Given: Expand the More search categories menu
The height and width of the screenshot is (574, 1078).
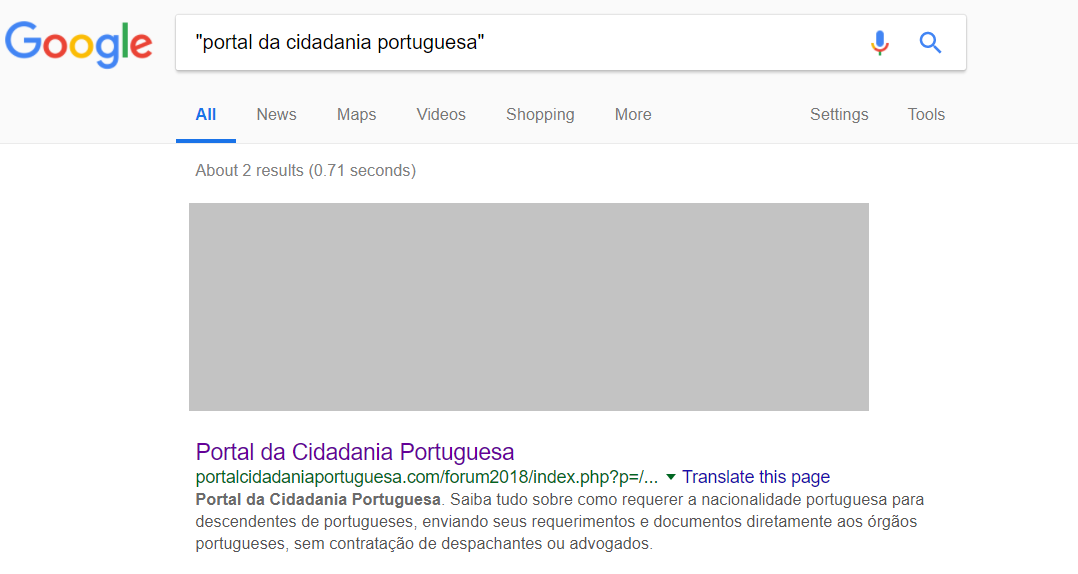Looking at the screenshot, I should coord(633,115).
